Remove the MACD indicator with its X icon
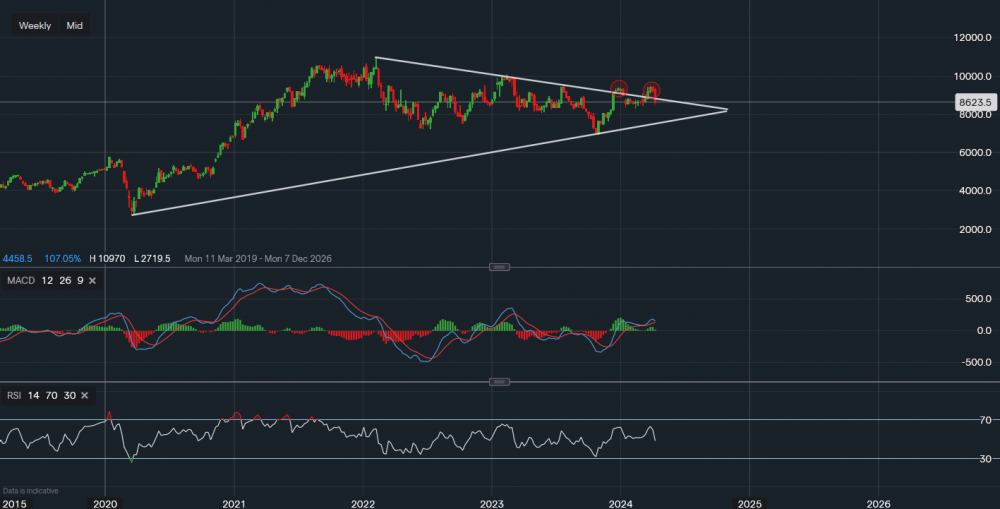1000x509 pixels. click(x=92, y=281)
